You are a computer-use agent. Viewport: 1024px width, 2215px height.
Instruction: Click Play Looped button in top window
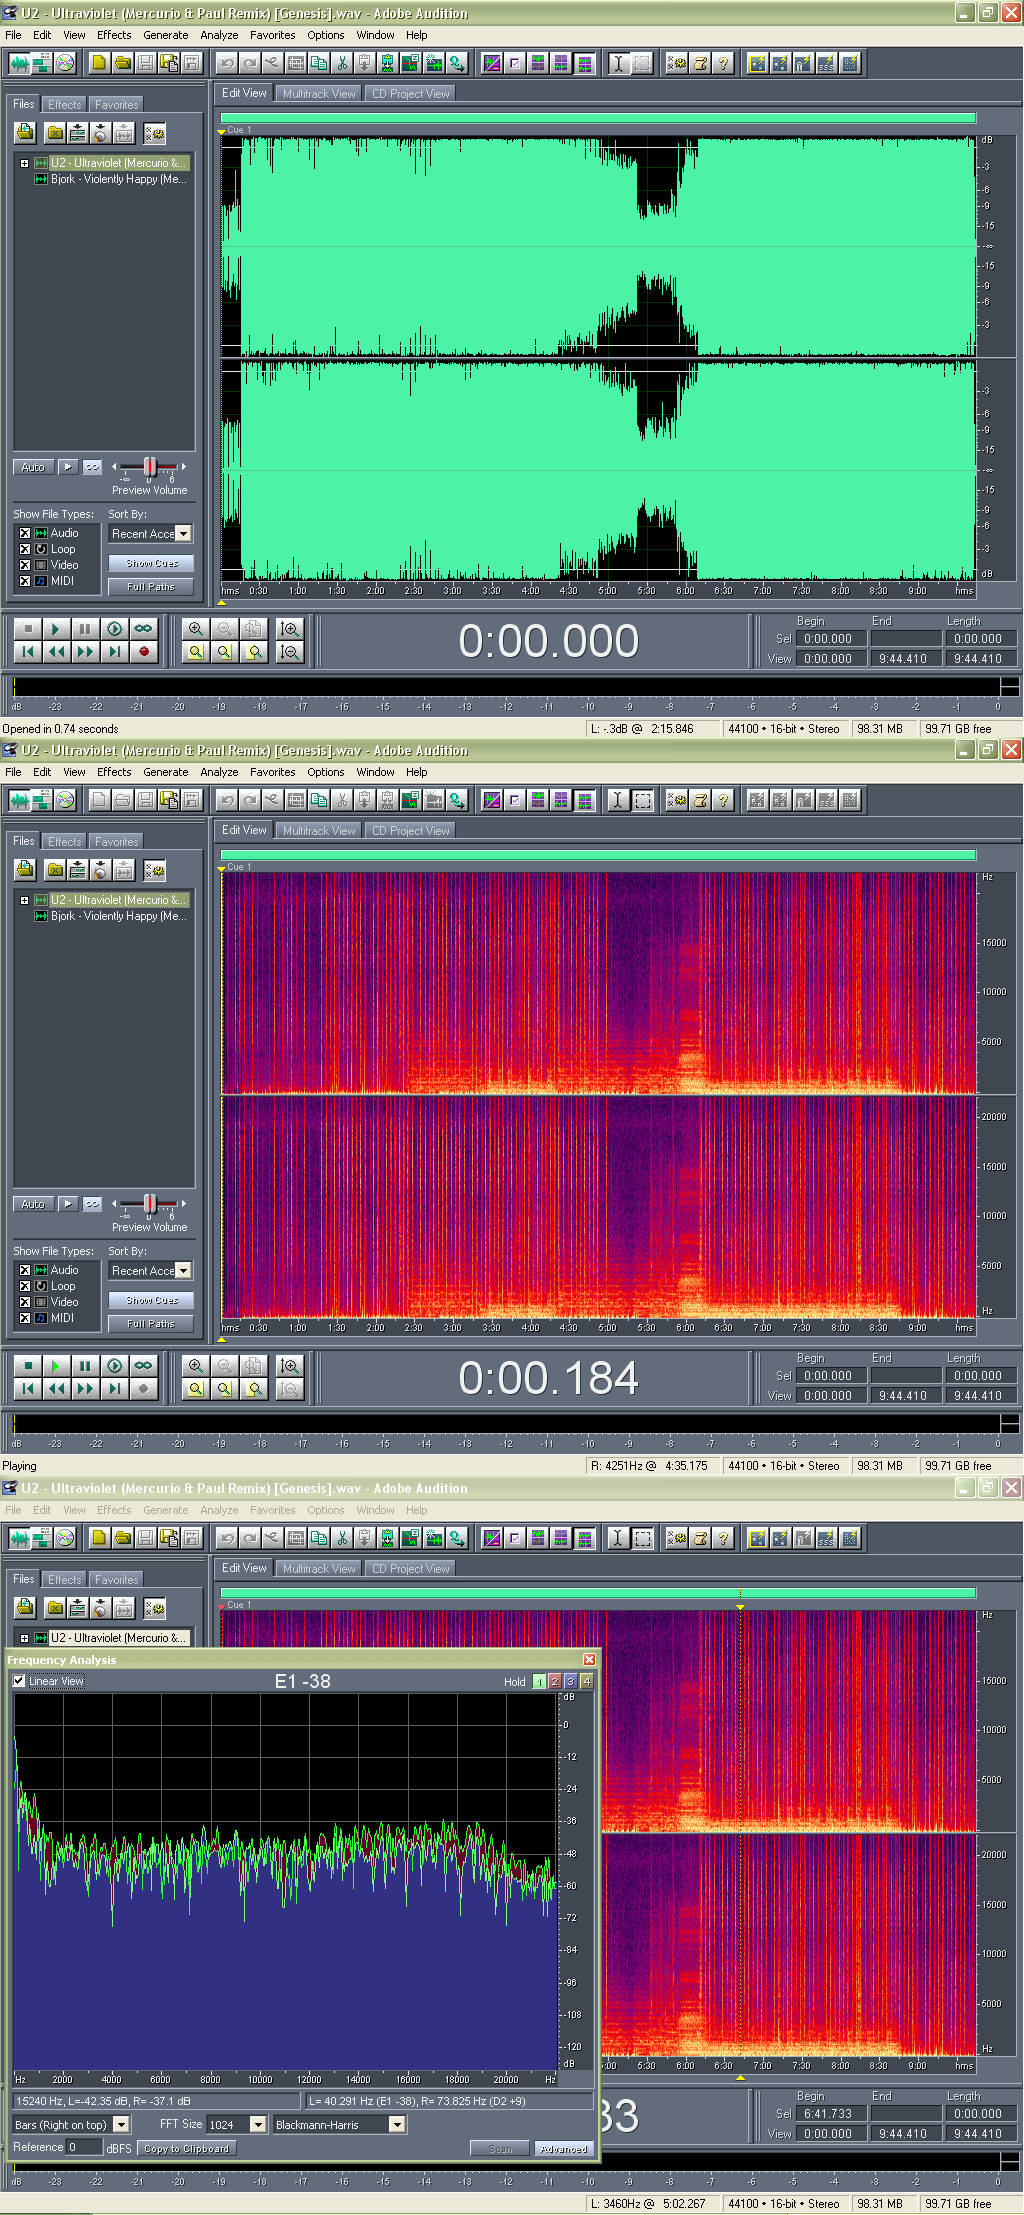pos(143,628)
